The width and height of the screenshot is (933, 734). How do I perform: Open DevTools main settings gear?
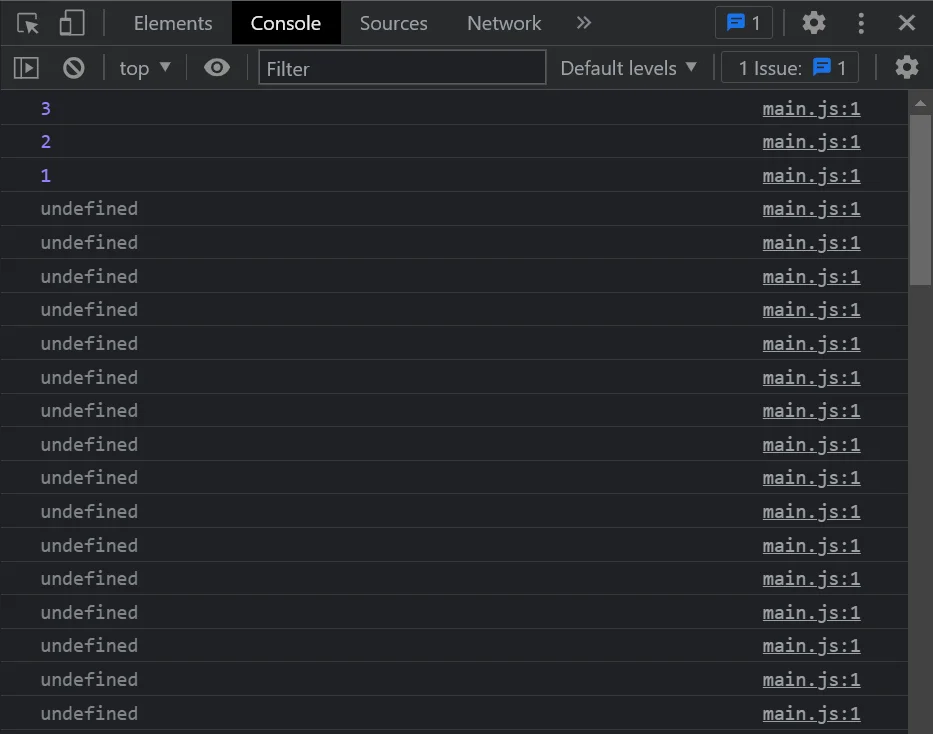[814, 23]
